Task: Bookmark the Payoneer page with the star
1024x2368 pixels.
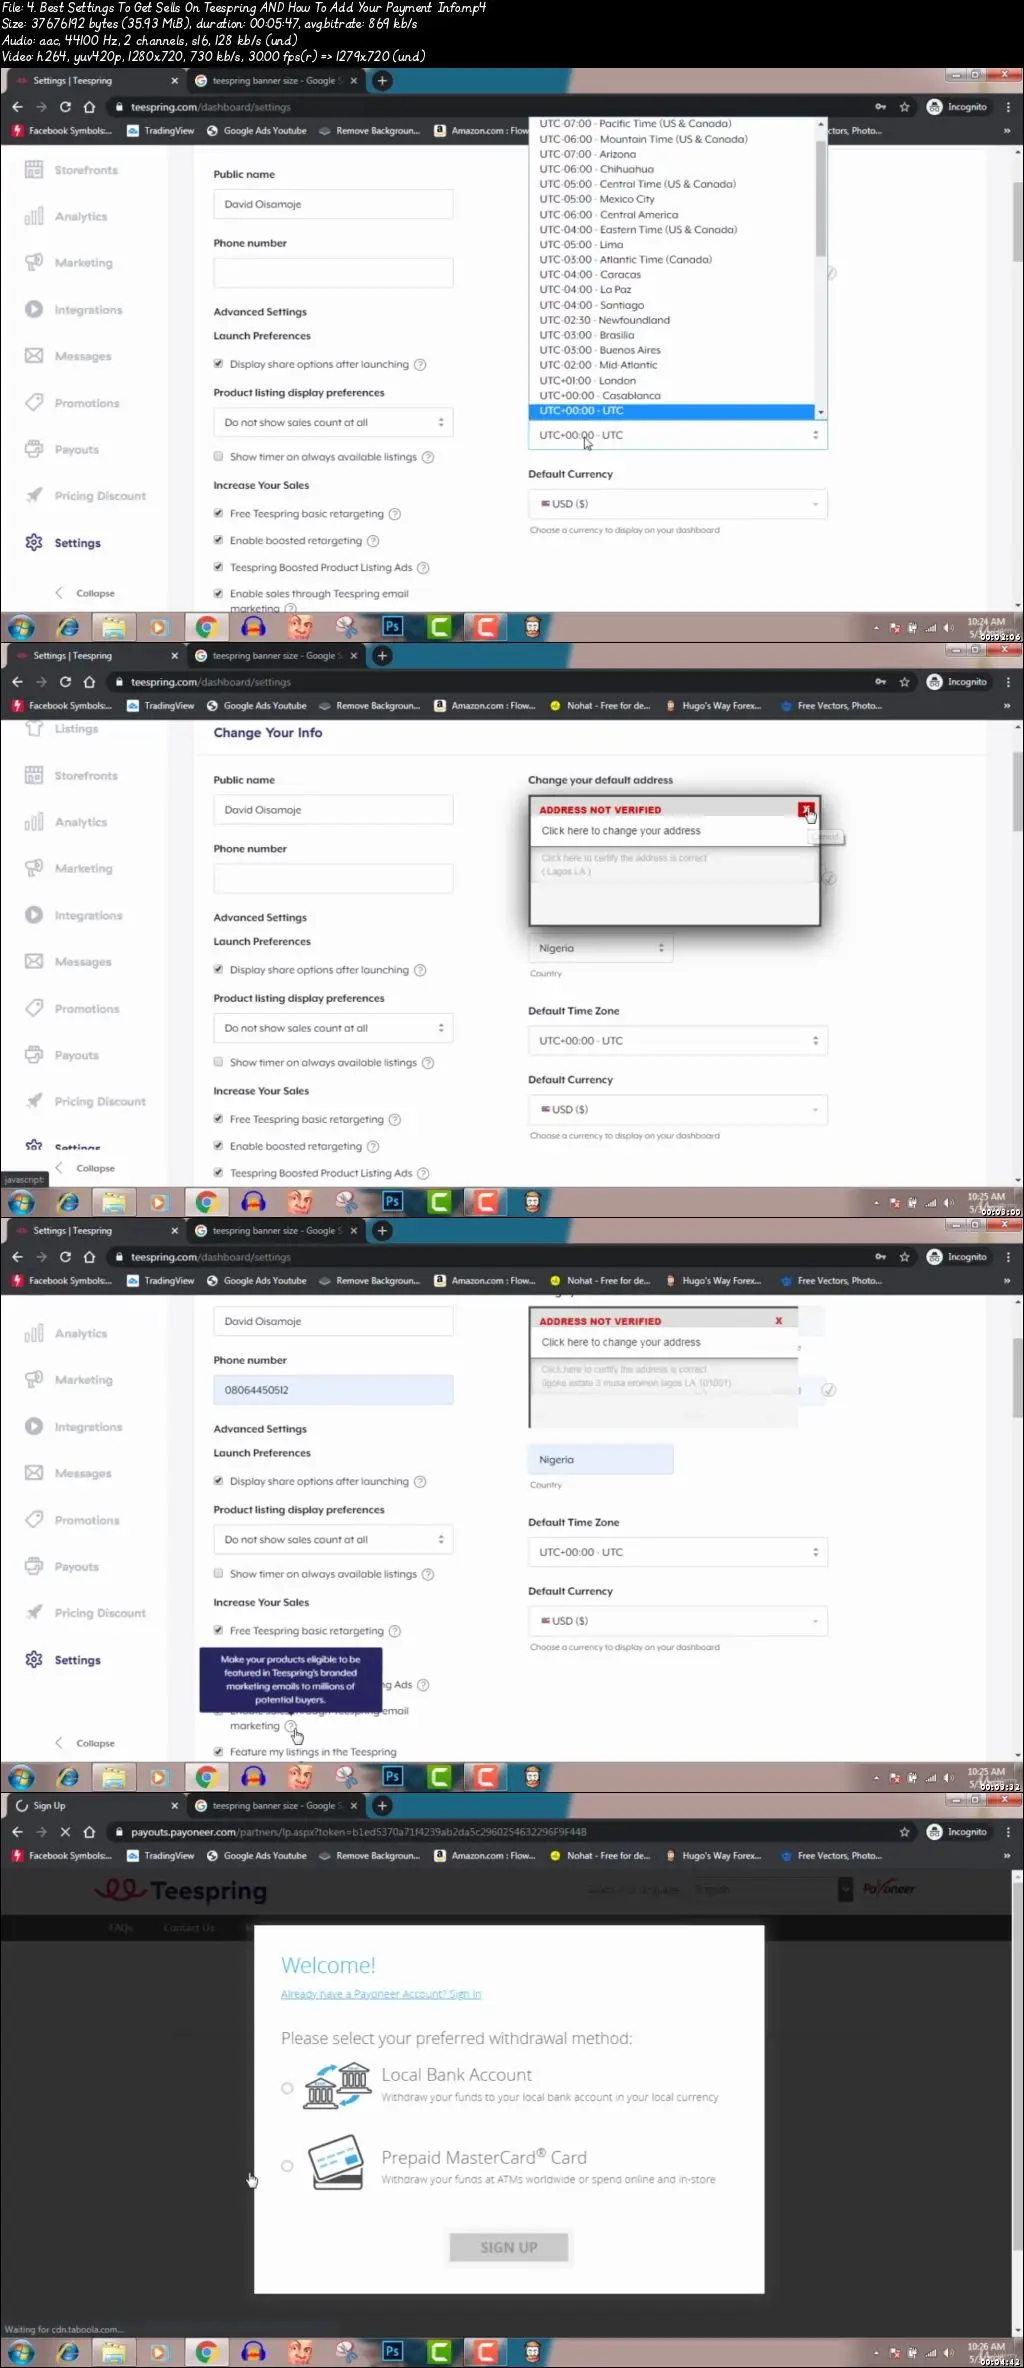Action: click(x=904, y=1832)
